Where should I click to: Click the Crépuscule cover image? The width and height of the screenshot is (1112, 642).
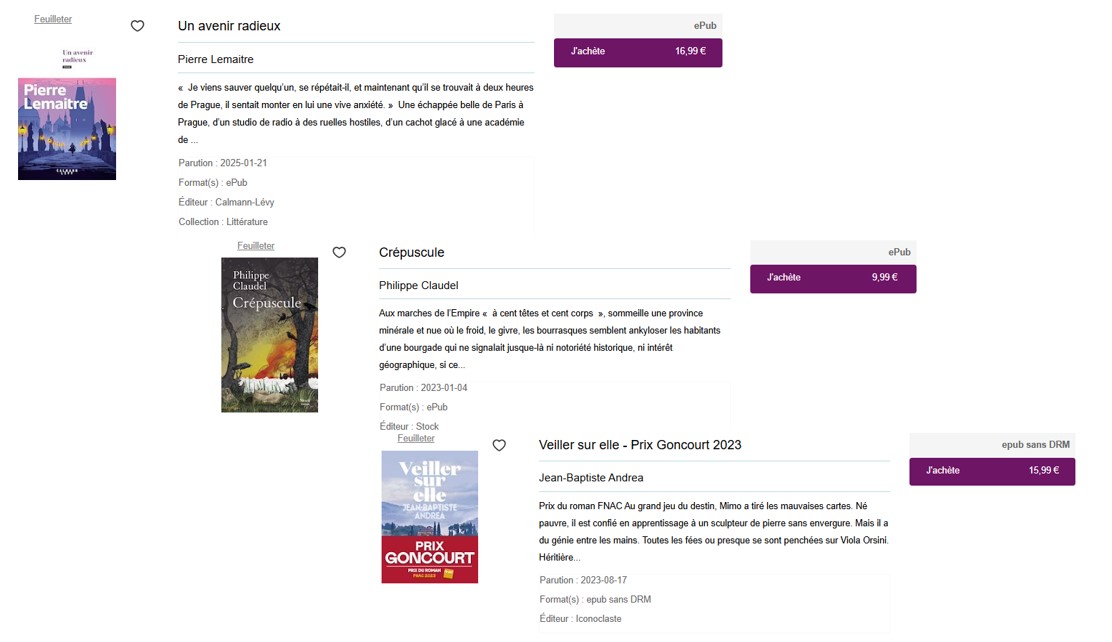tap(269, 335)
